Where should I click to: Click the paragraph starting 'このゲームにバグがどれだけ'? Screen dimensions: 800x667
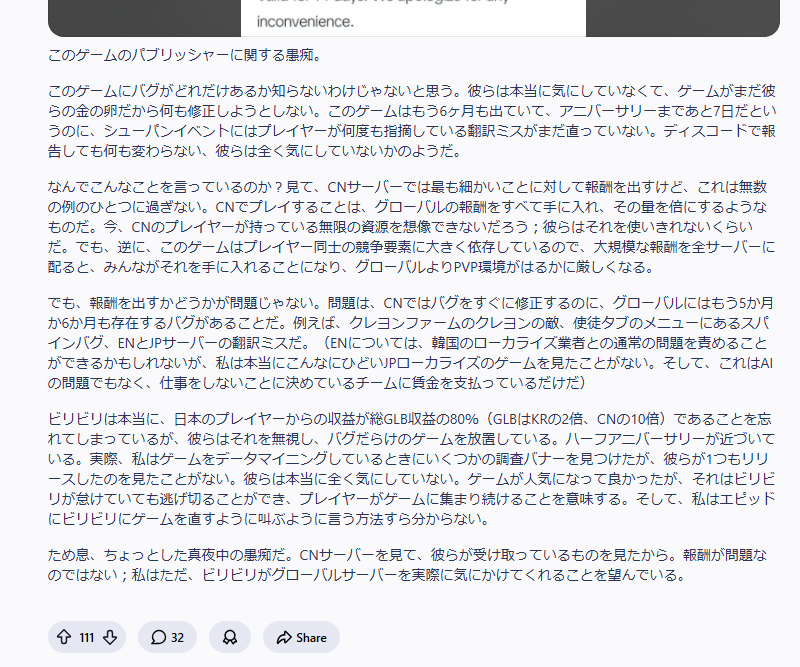(412, 121)
